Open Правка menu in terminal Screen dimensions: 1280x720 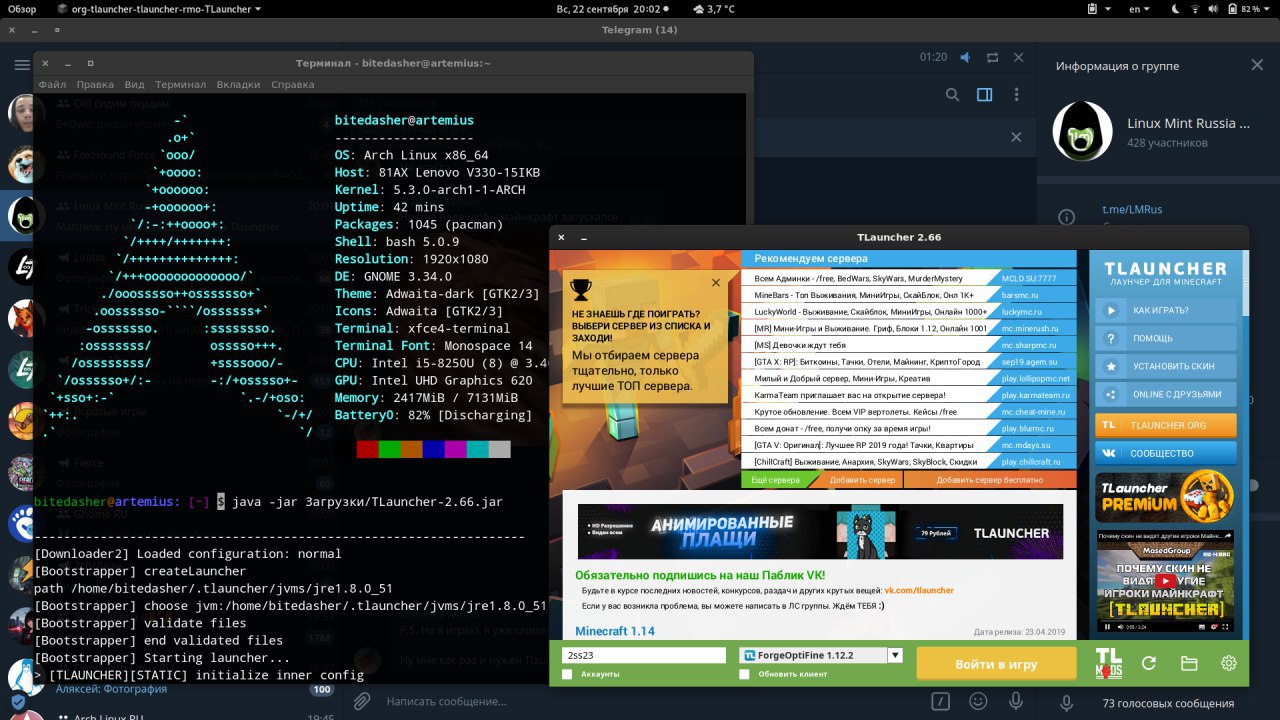[x=95, y=85]
